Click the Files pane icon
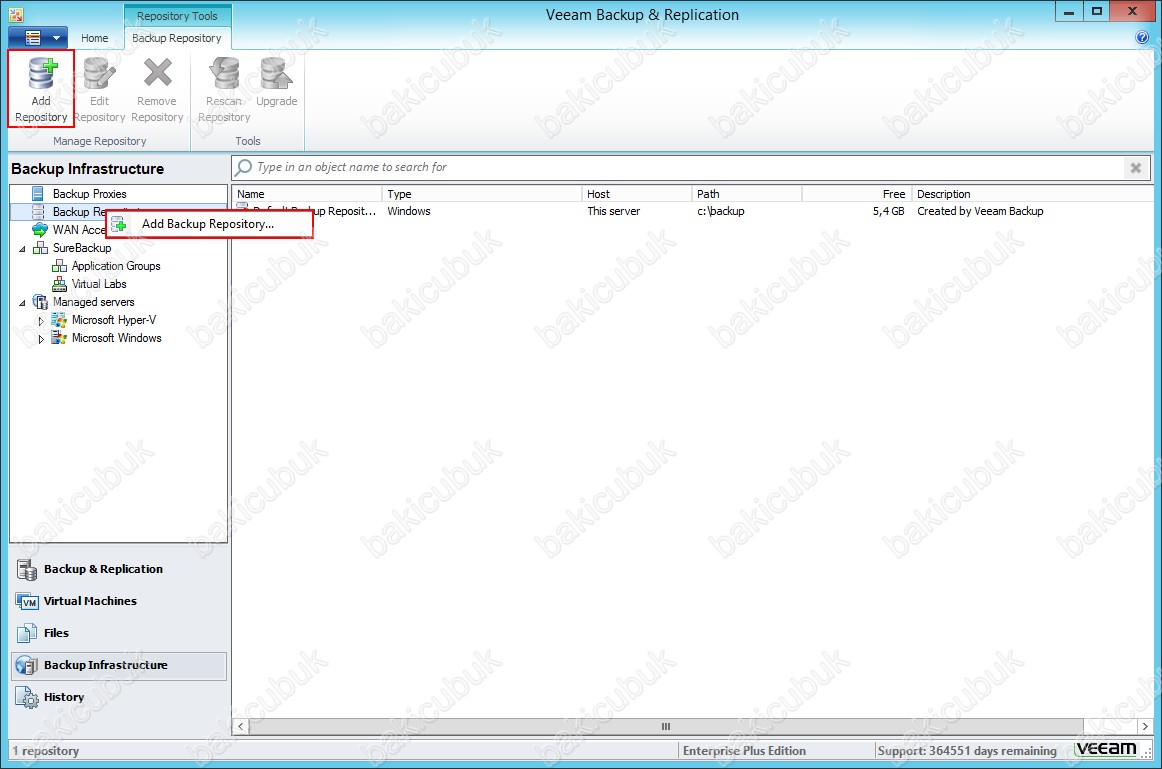Image resolution: width=1162 pixels, height=769 pixels. click(27, 633)
